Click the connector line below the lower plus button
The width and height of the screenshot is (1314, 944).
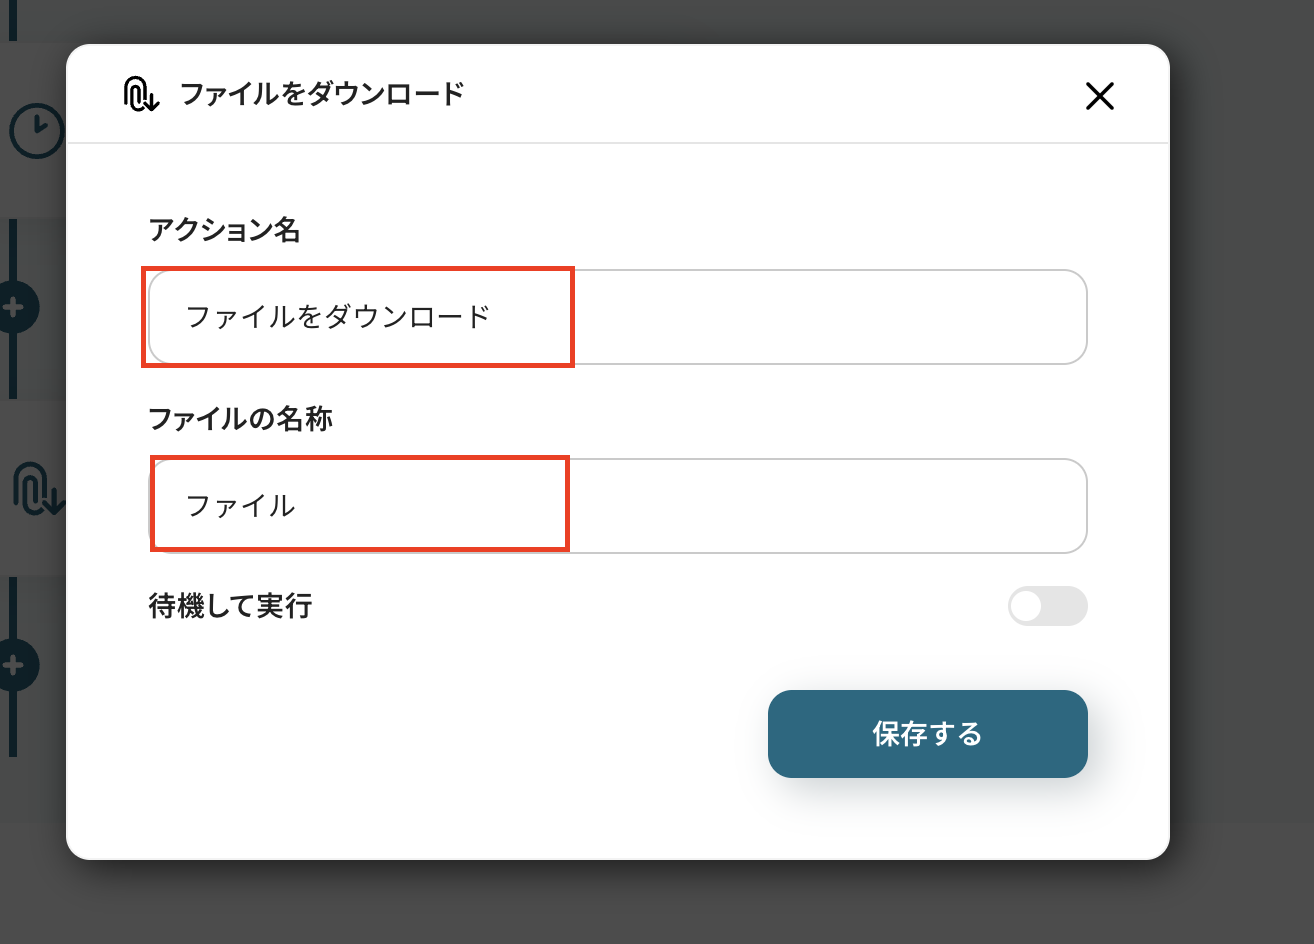click(x=13, y=725)
